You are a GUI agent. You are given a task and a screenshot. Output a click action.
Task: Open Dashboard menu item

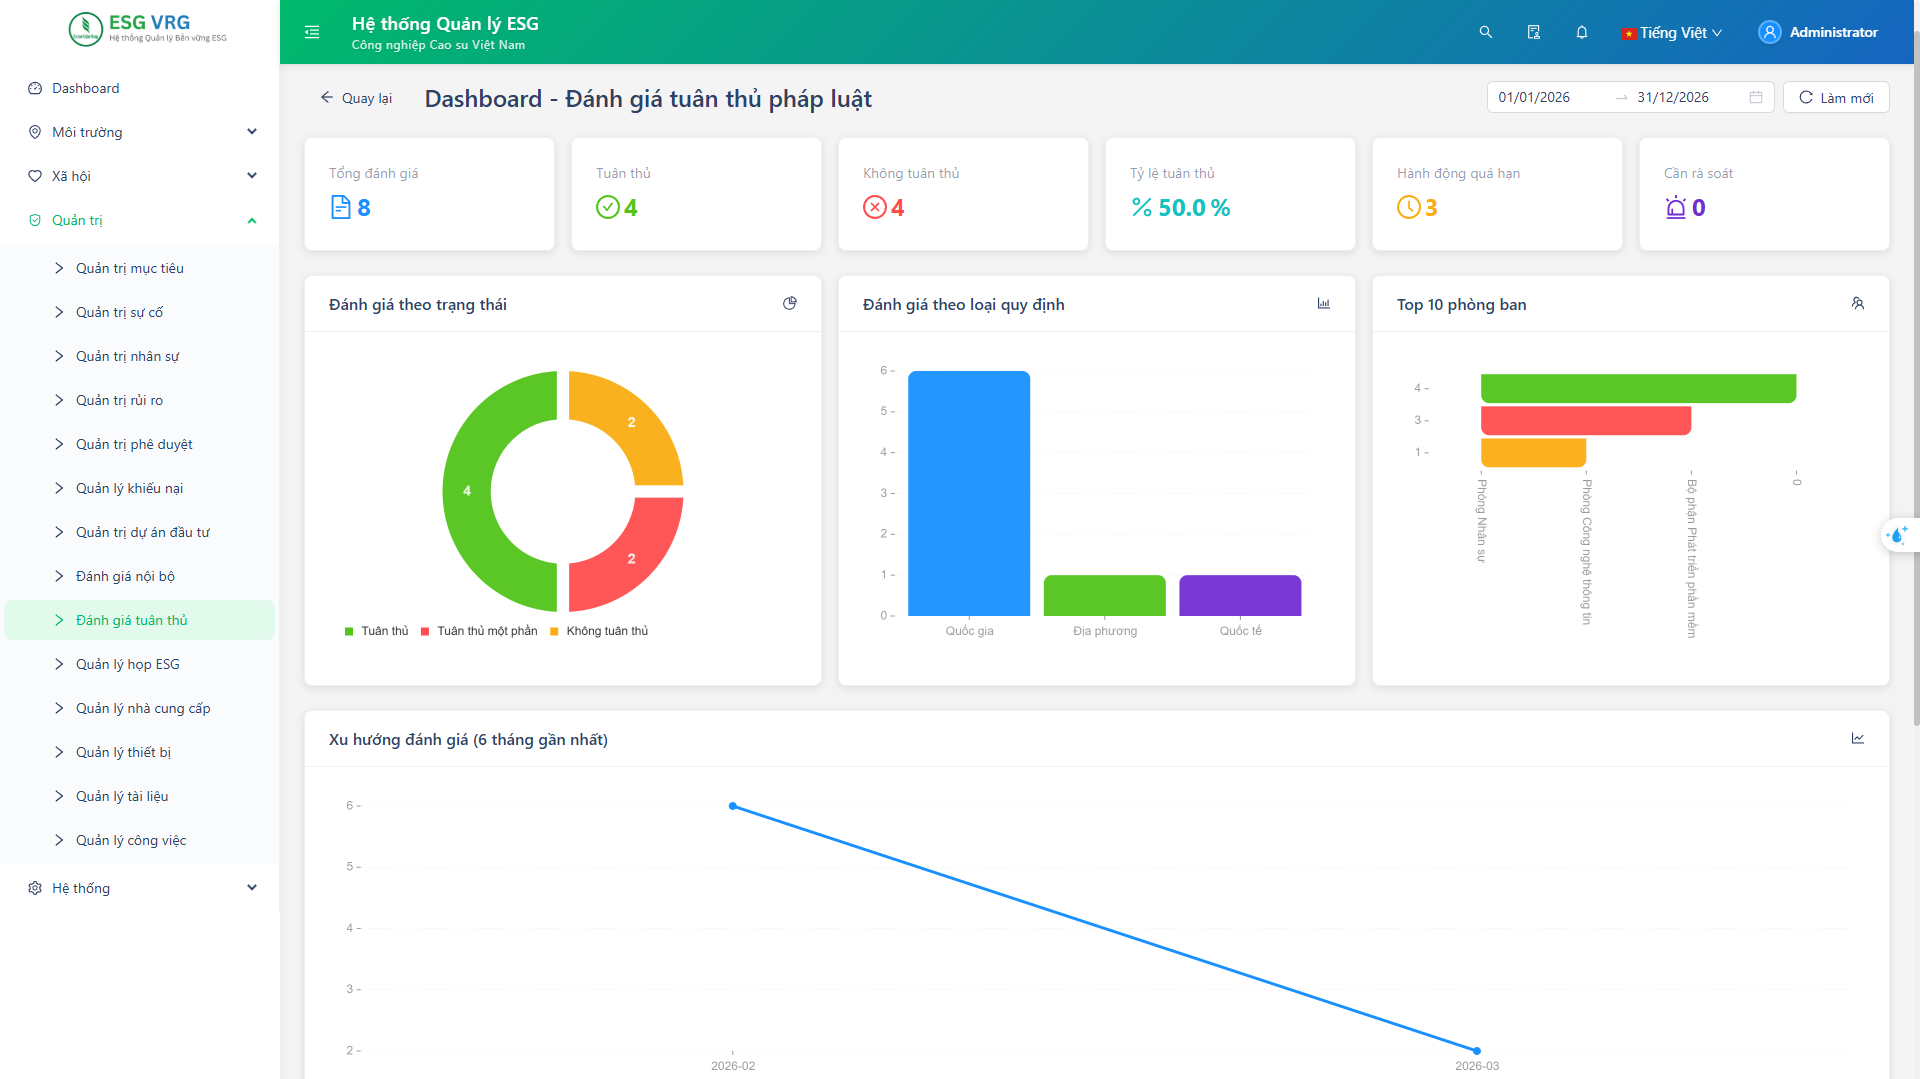139,88
